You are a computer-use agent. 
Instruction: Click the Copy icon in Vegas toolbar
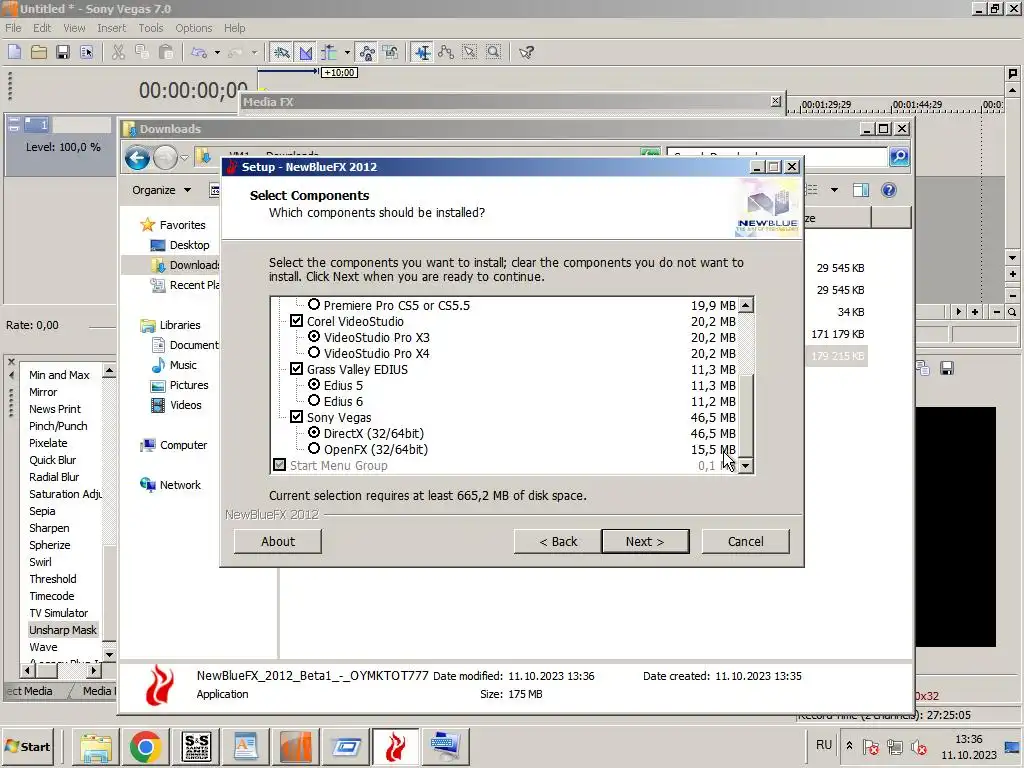[x=142, y=52]
